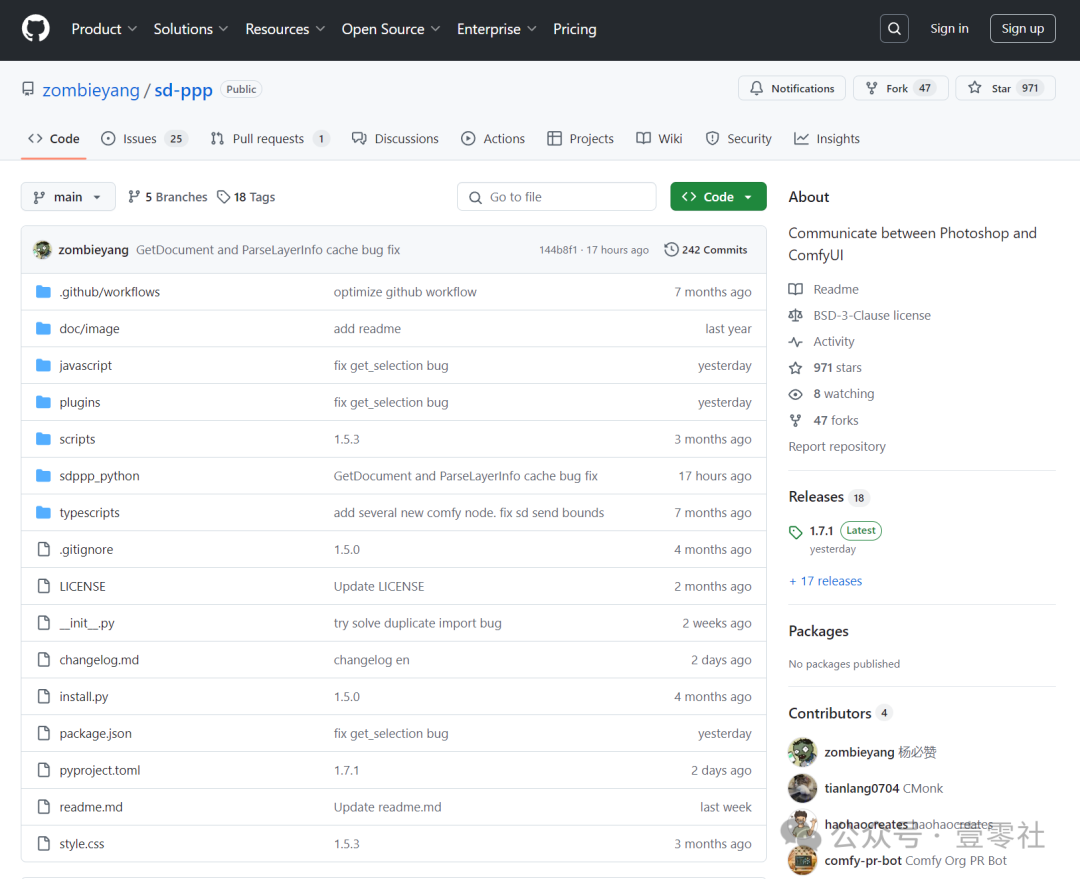Open the doc/image folder
Screen dimensions: 1080x879
(x=90, y=329)
